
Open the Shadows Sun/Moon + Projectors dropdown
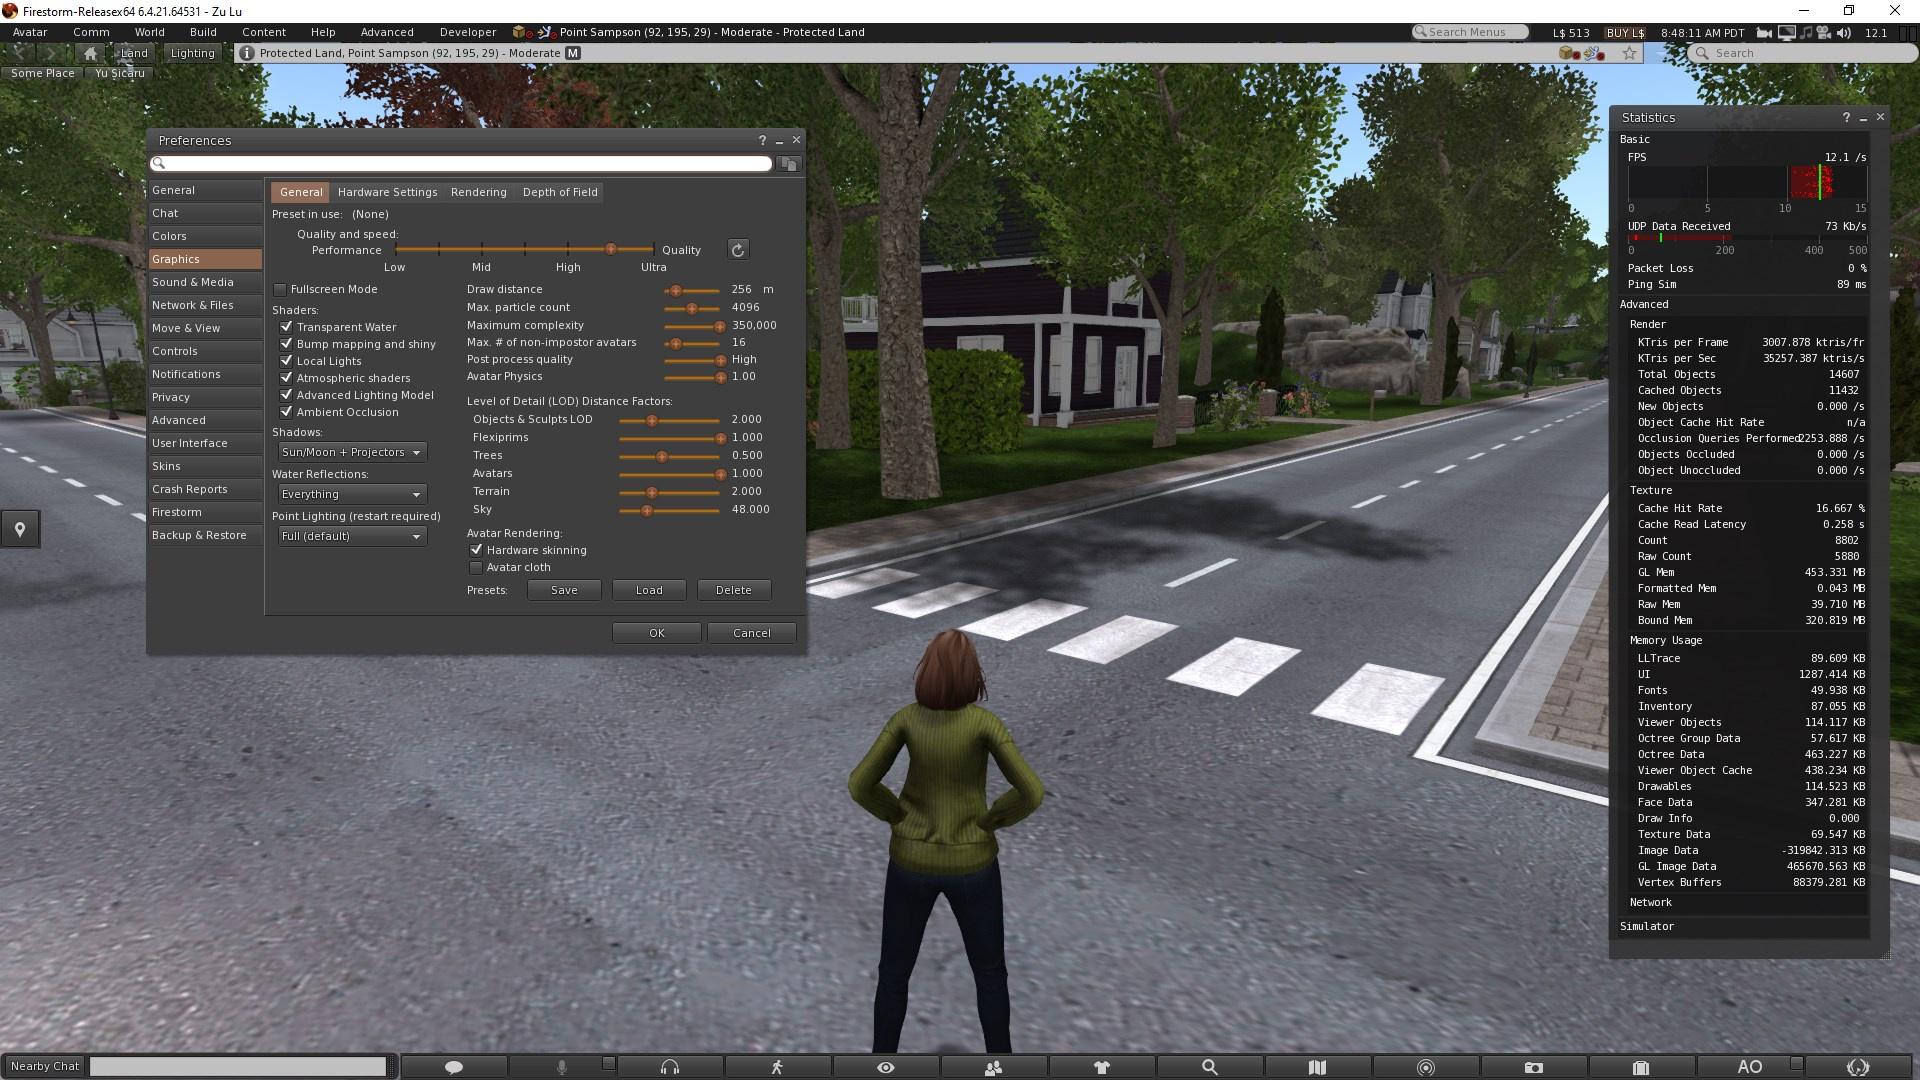pos(351,452)
